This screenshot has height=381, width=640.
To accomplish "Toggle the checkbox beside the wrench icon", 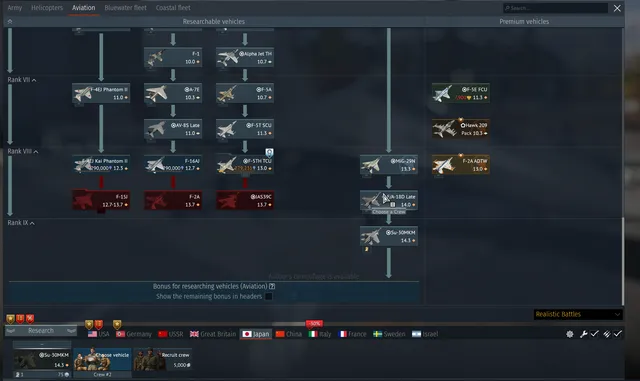I will (x=594, y=334).
